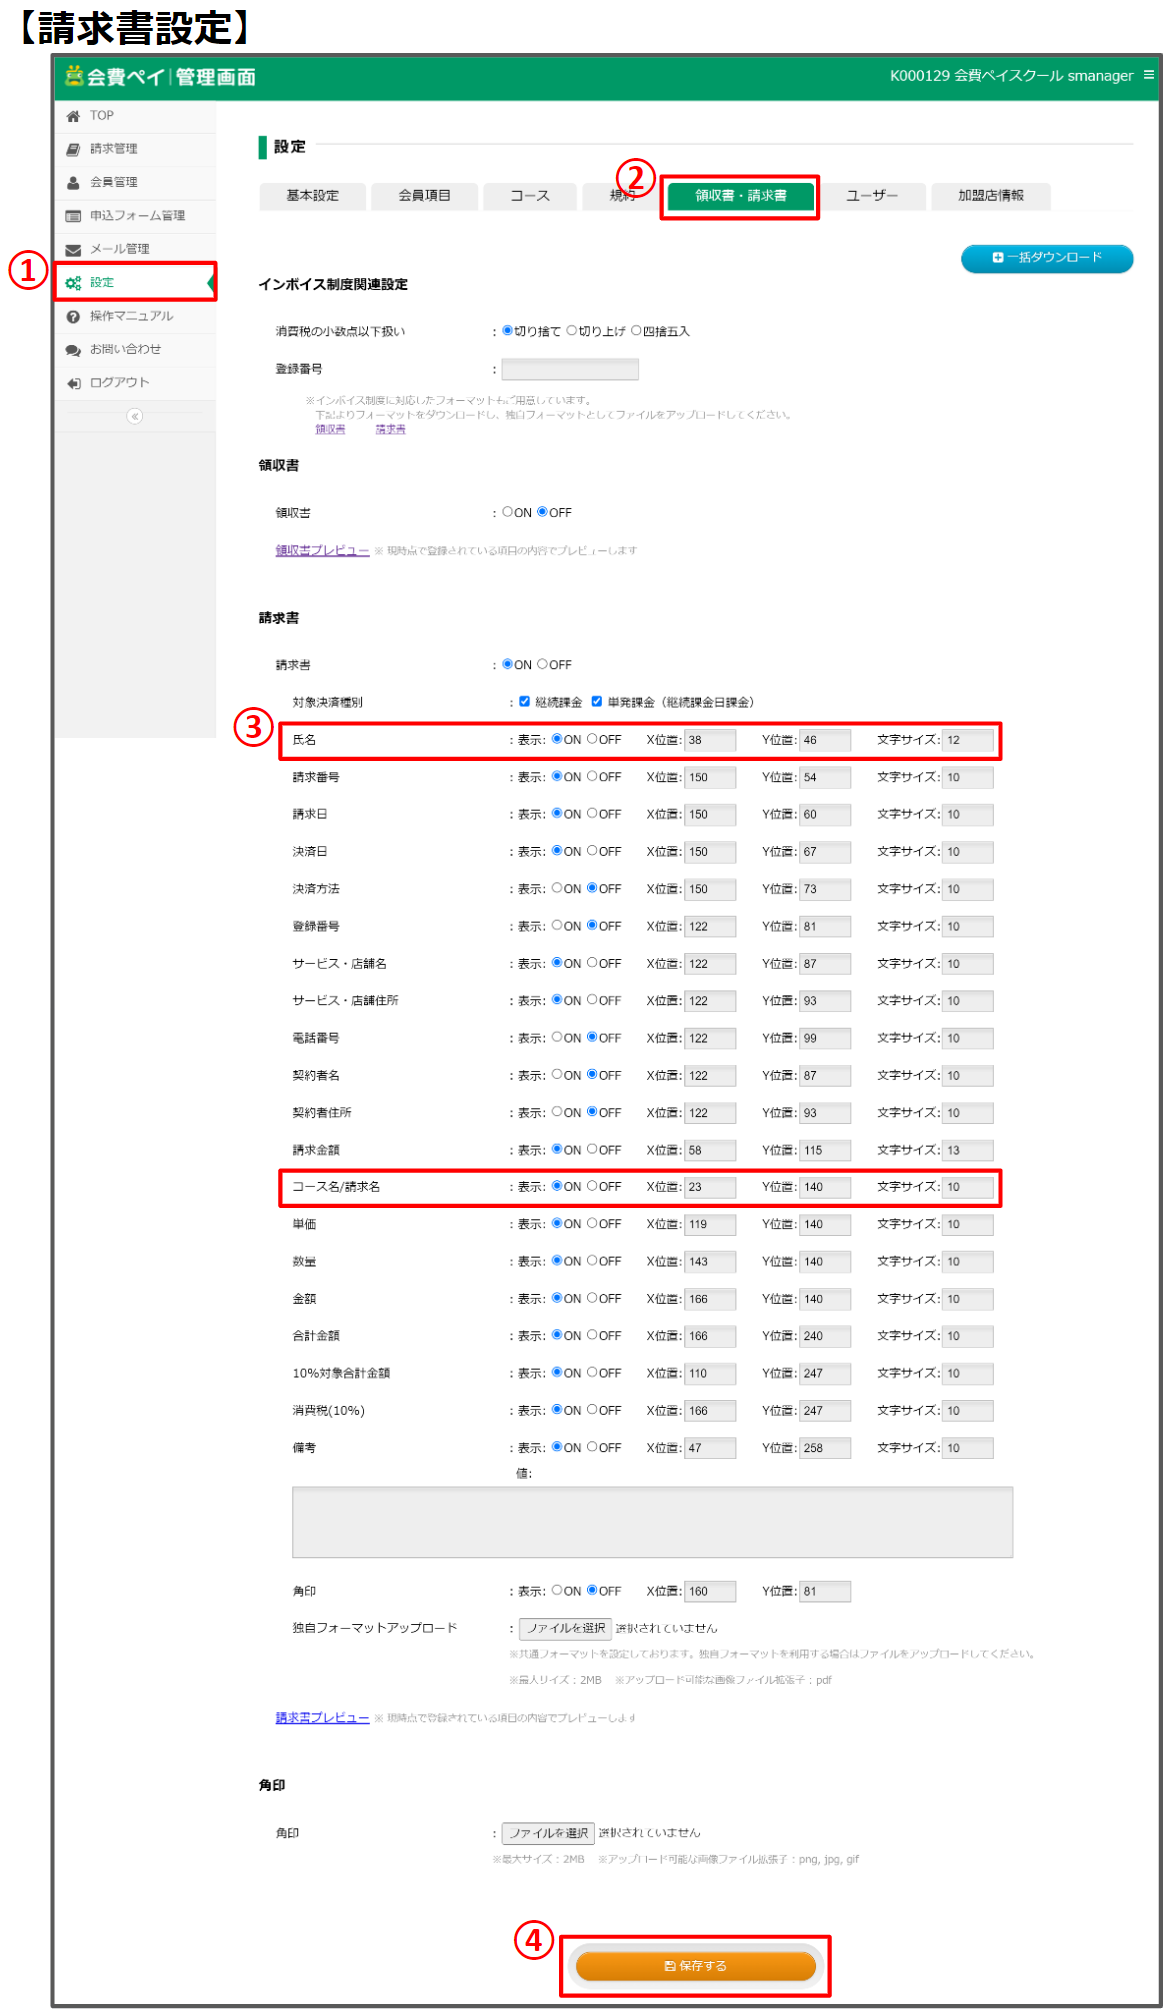This screenshot has width=1171, height=2015.
Task: Open 申込フォーム管理 in the sidebar
Action: 135,216
